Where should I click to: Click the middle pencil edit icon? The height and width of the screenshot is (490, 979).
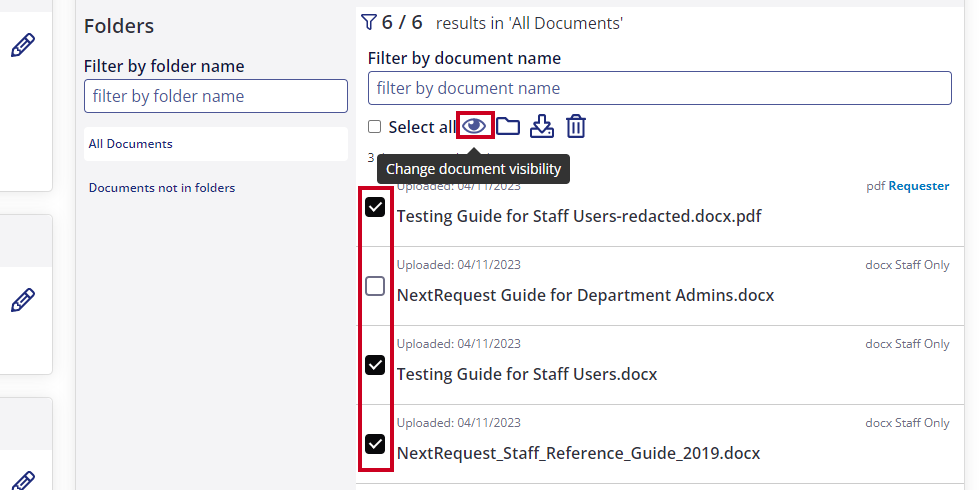(23, 300)
